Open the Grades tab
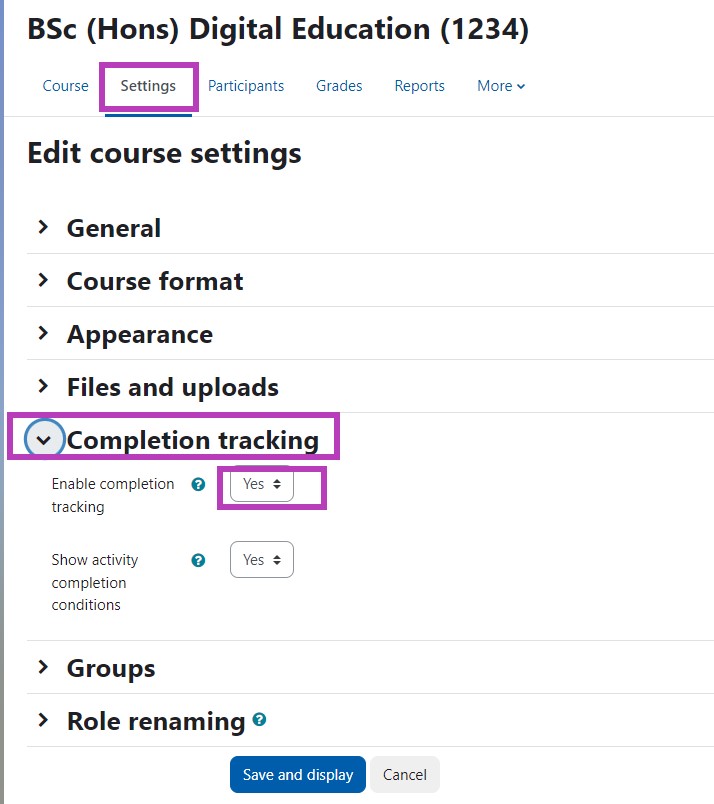Image resolution: width=714 pixels, height=804 pixels. [339, 86]
